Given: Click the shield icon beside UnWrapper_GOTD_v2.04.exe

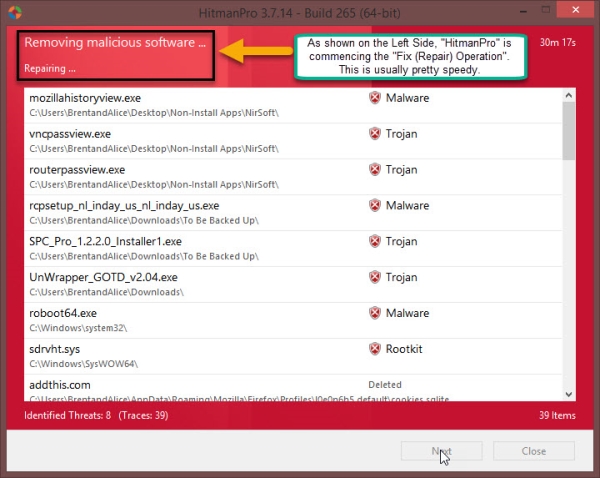Looking at the screenshot, I should (x=375, y=277).
